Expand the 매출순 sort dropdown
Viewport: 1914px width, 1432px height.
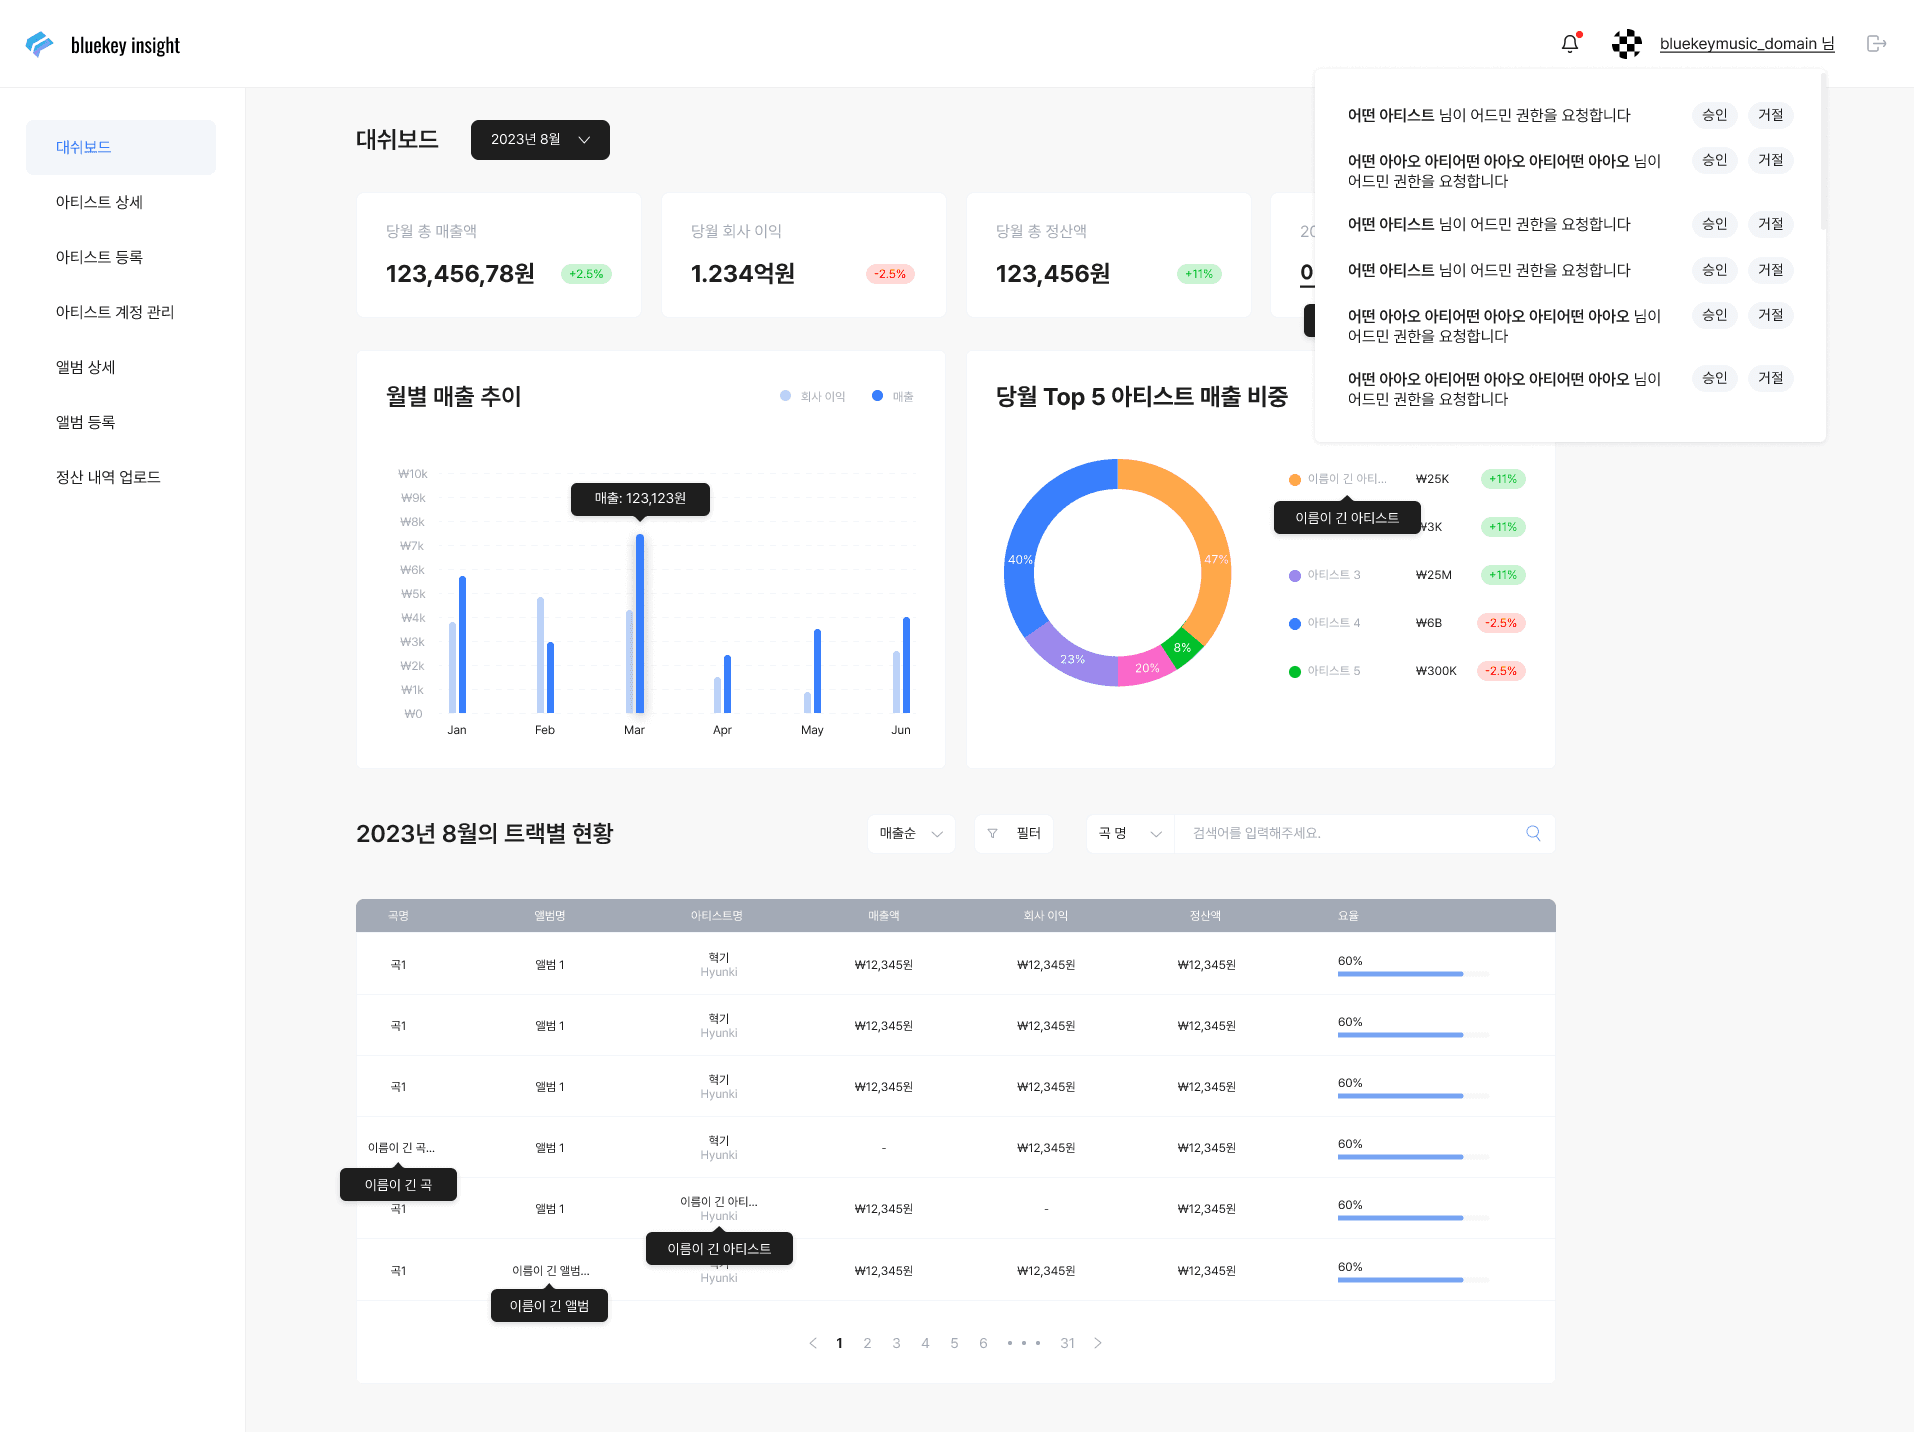tap(911, 834)
